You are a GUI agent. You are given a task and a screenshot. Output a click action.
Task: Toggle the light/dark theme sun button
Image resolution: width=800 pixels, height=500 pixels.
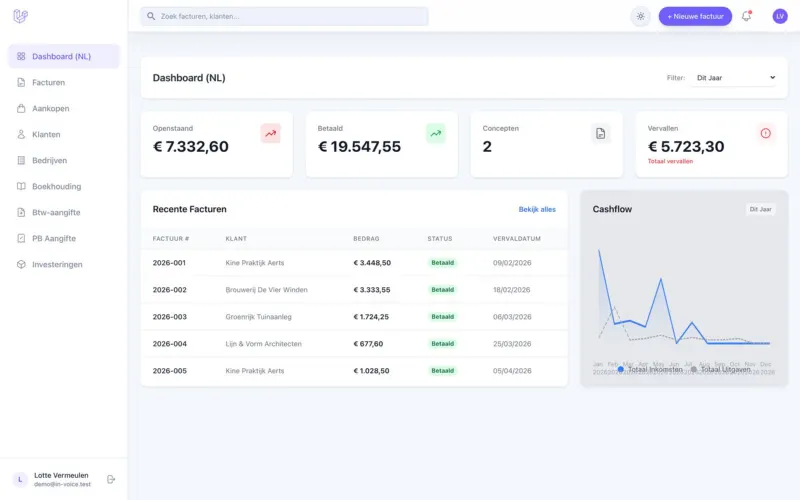(x=640, y=16)
